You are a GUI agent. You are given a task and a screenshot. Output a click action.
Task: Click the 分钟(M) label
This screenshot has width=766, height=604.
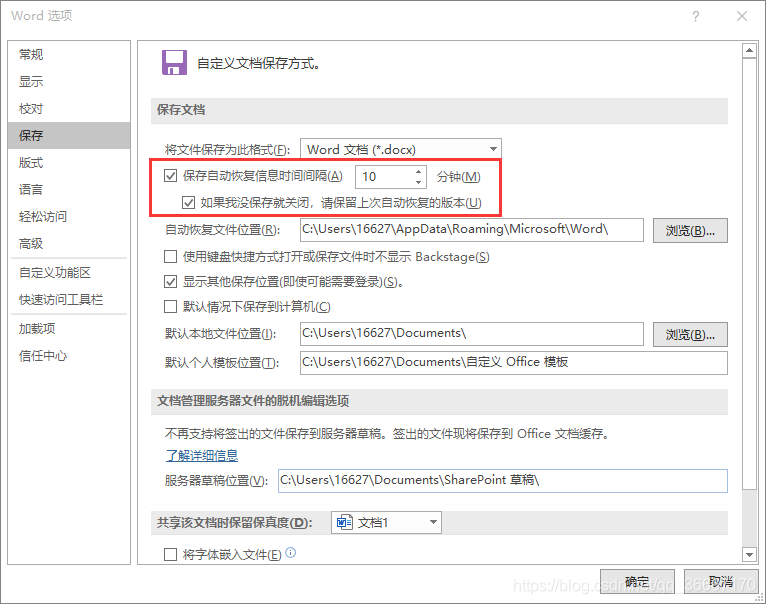[x=459, y=176]
